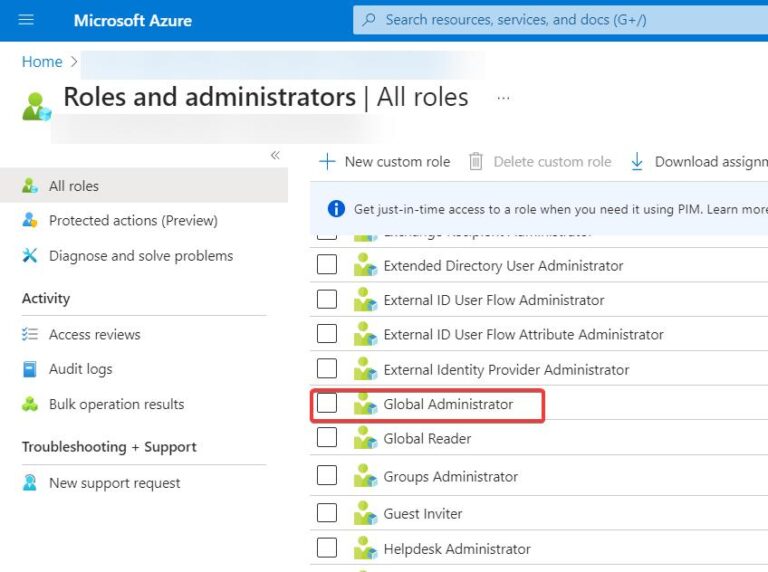This screenshot has width=768, height=572.
Task: Click the Diagnose and solve problems icon
Action: click(30, 256)
